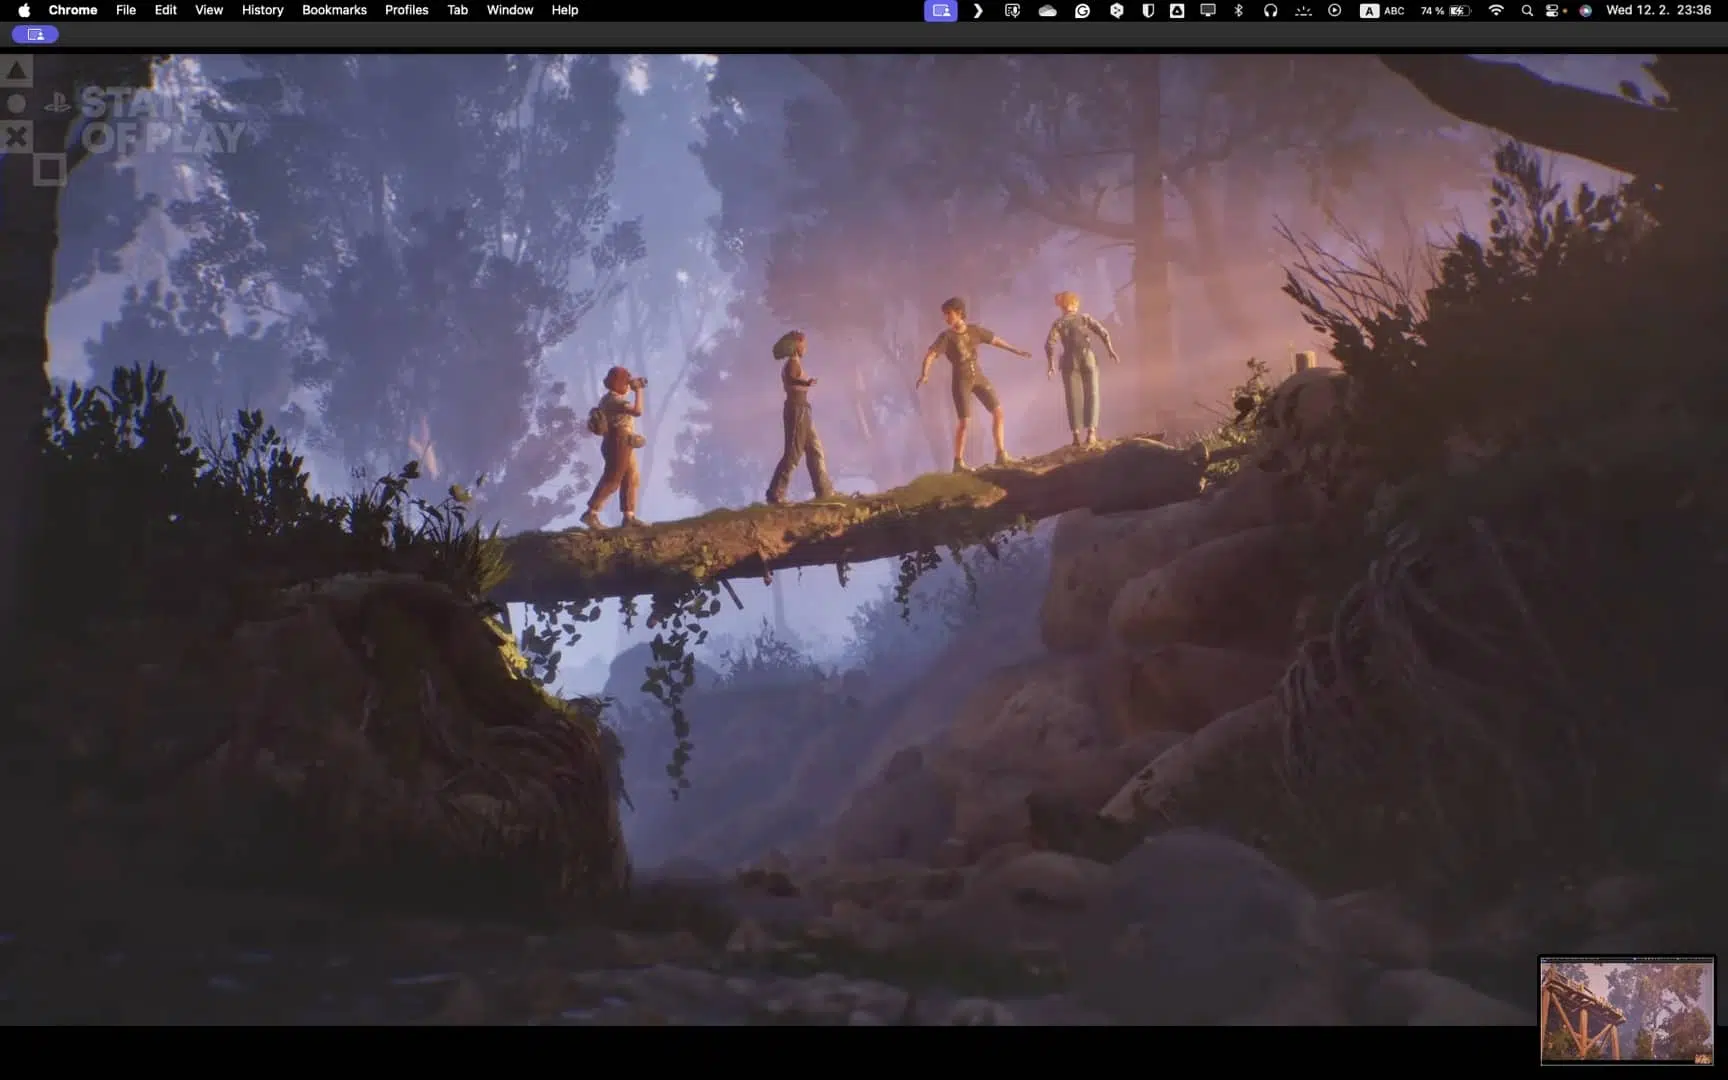This screenshot has height=1080, width=1728.
Task: Open Spotlight search
Action: 1526,10
